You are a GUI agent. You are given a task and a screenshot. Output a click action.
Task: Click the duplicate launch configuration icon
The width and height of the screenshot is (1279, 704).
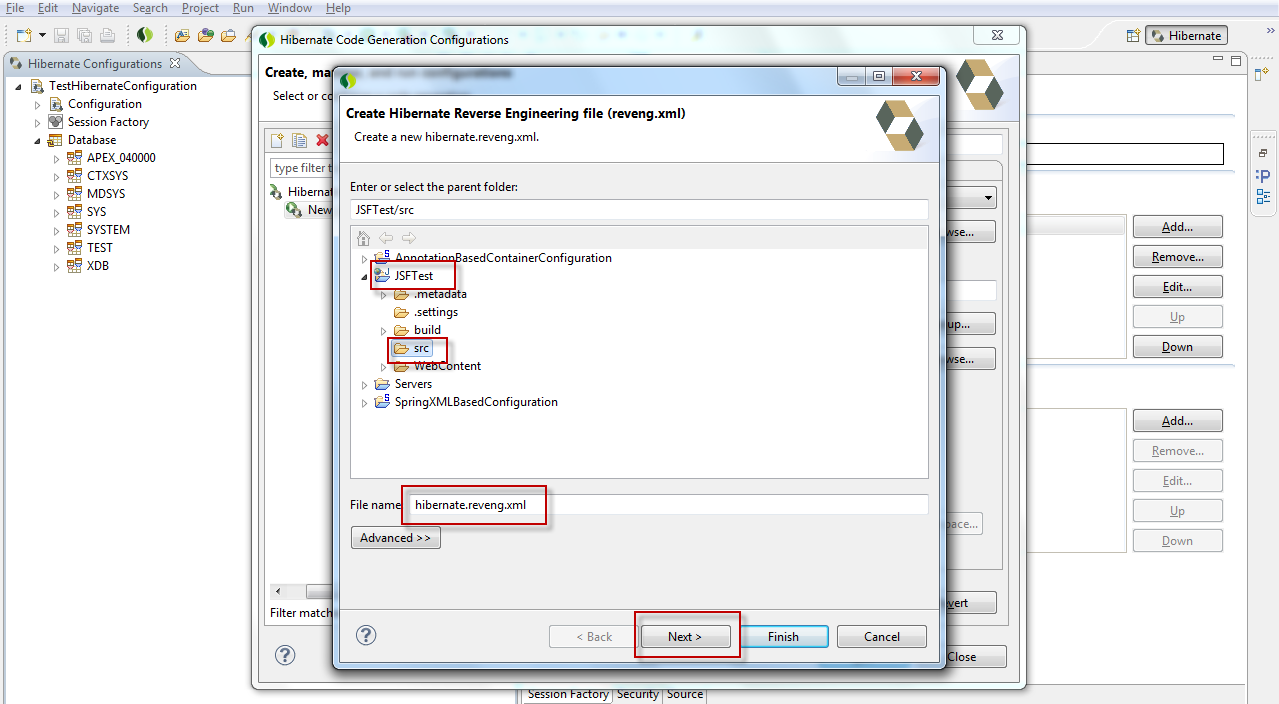coord(298,140)
